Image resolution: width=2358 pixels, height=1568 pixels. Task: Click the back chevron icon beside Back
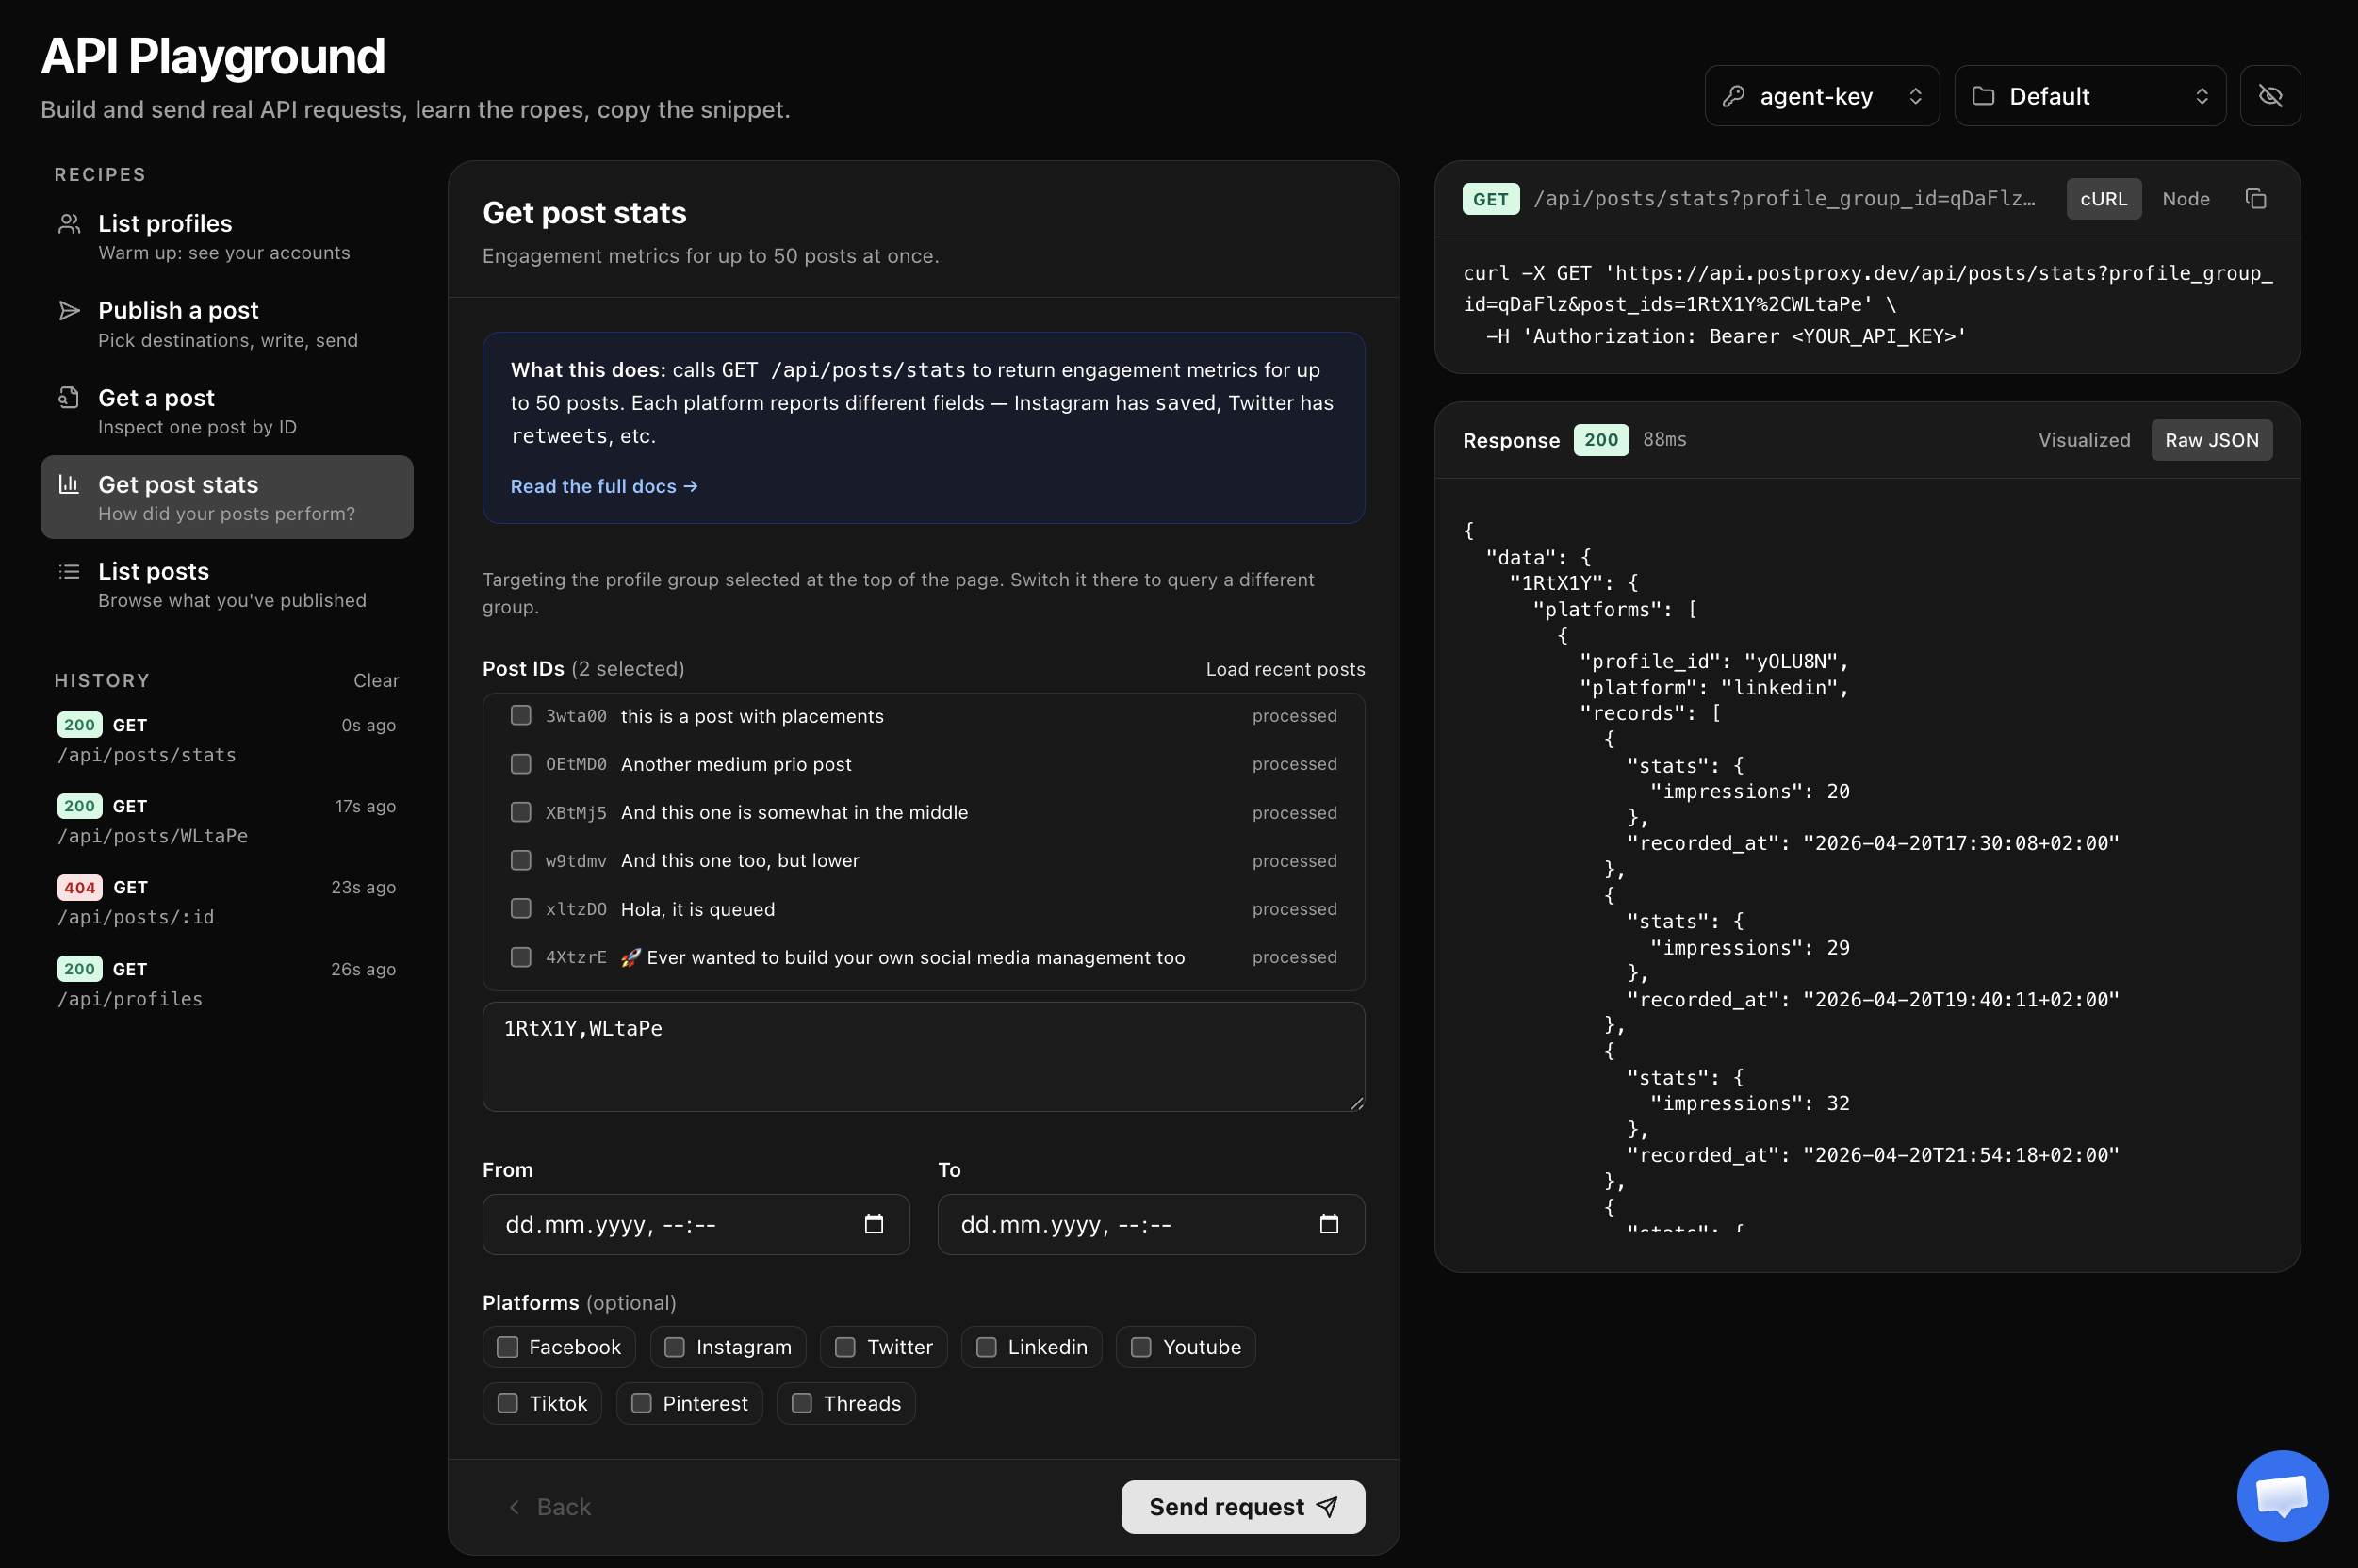click(514, 1507)
